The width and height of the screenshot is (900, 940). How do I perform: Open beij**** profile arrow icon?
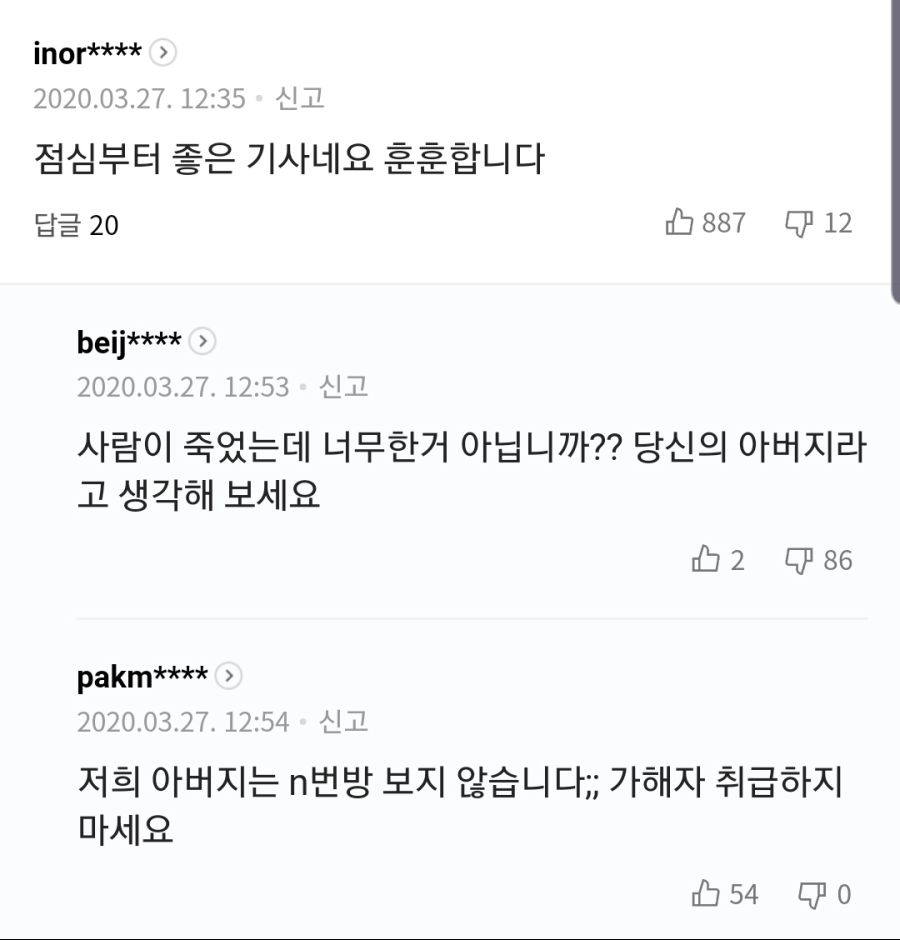pyautogui.click(x=202, y=342)
